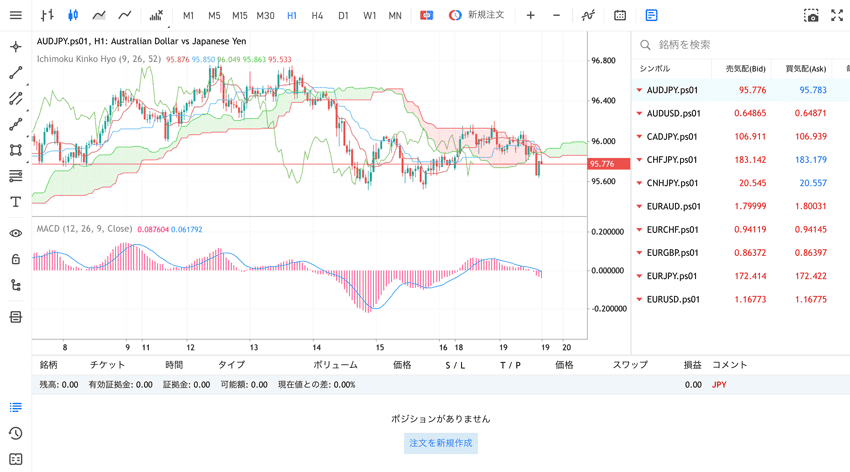Select the text annotation tool

[16, 202]
